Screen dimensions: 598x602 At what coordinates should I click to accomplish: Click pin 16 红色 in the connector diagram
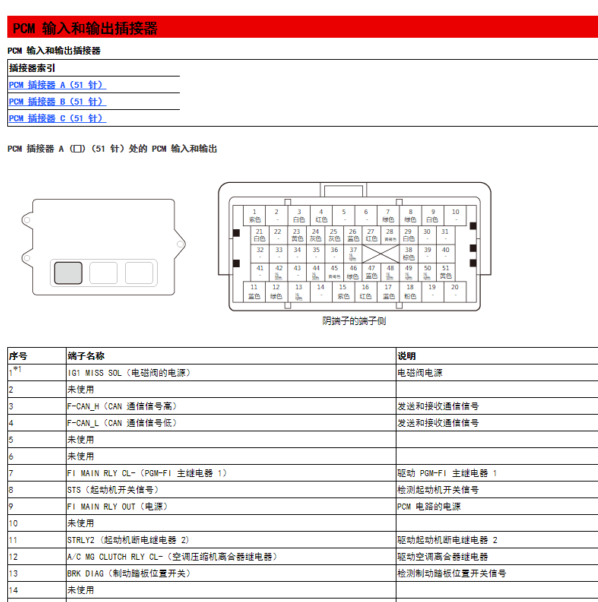point(365,291)
